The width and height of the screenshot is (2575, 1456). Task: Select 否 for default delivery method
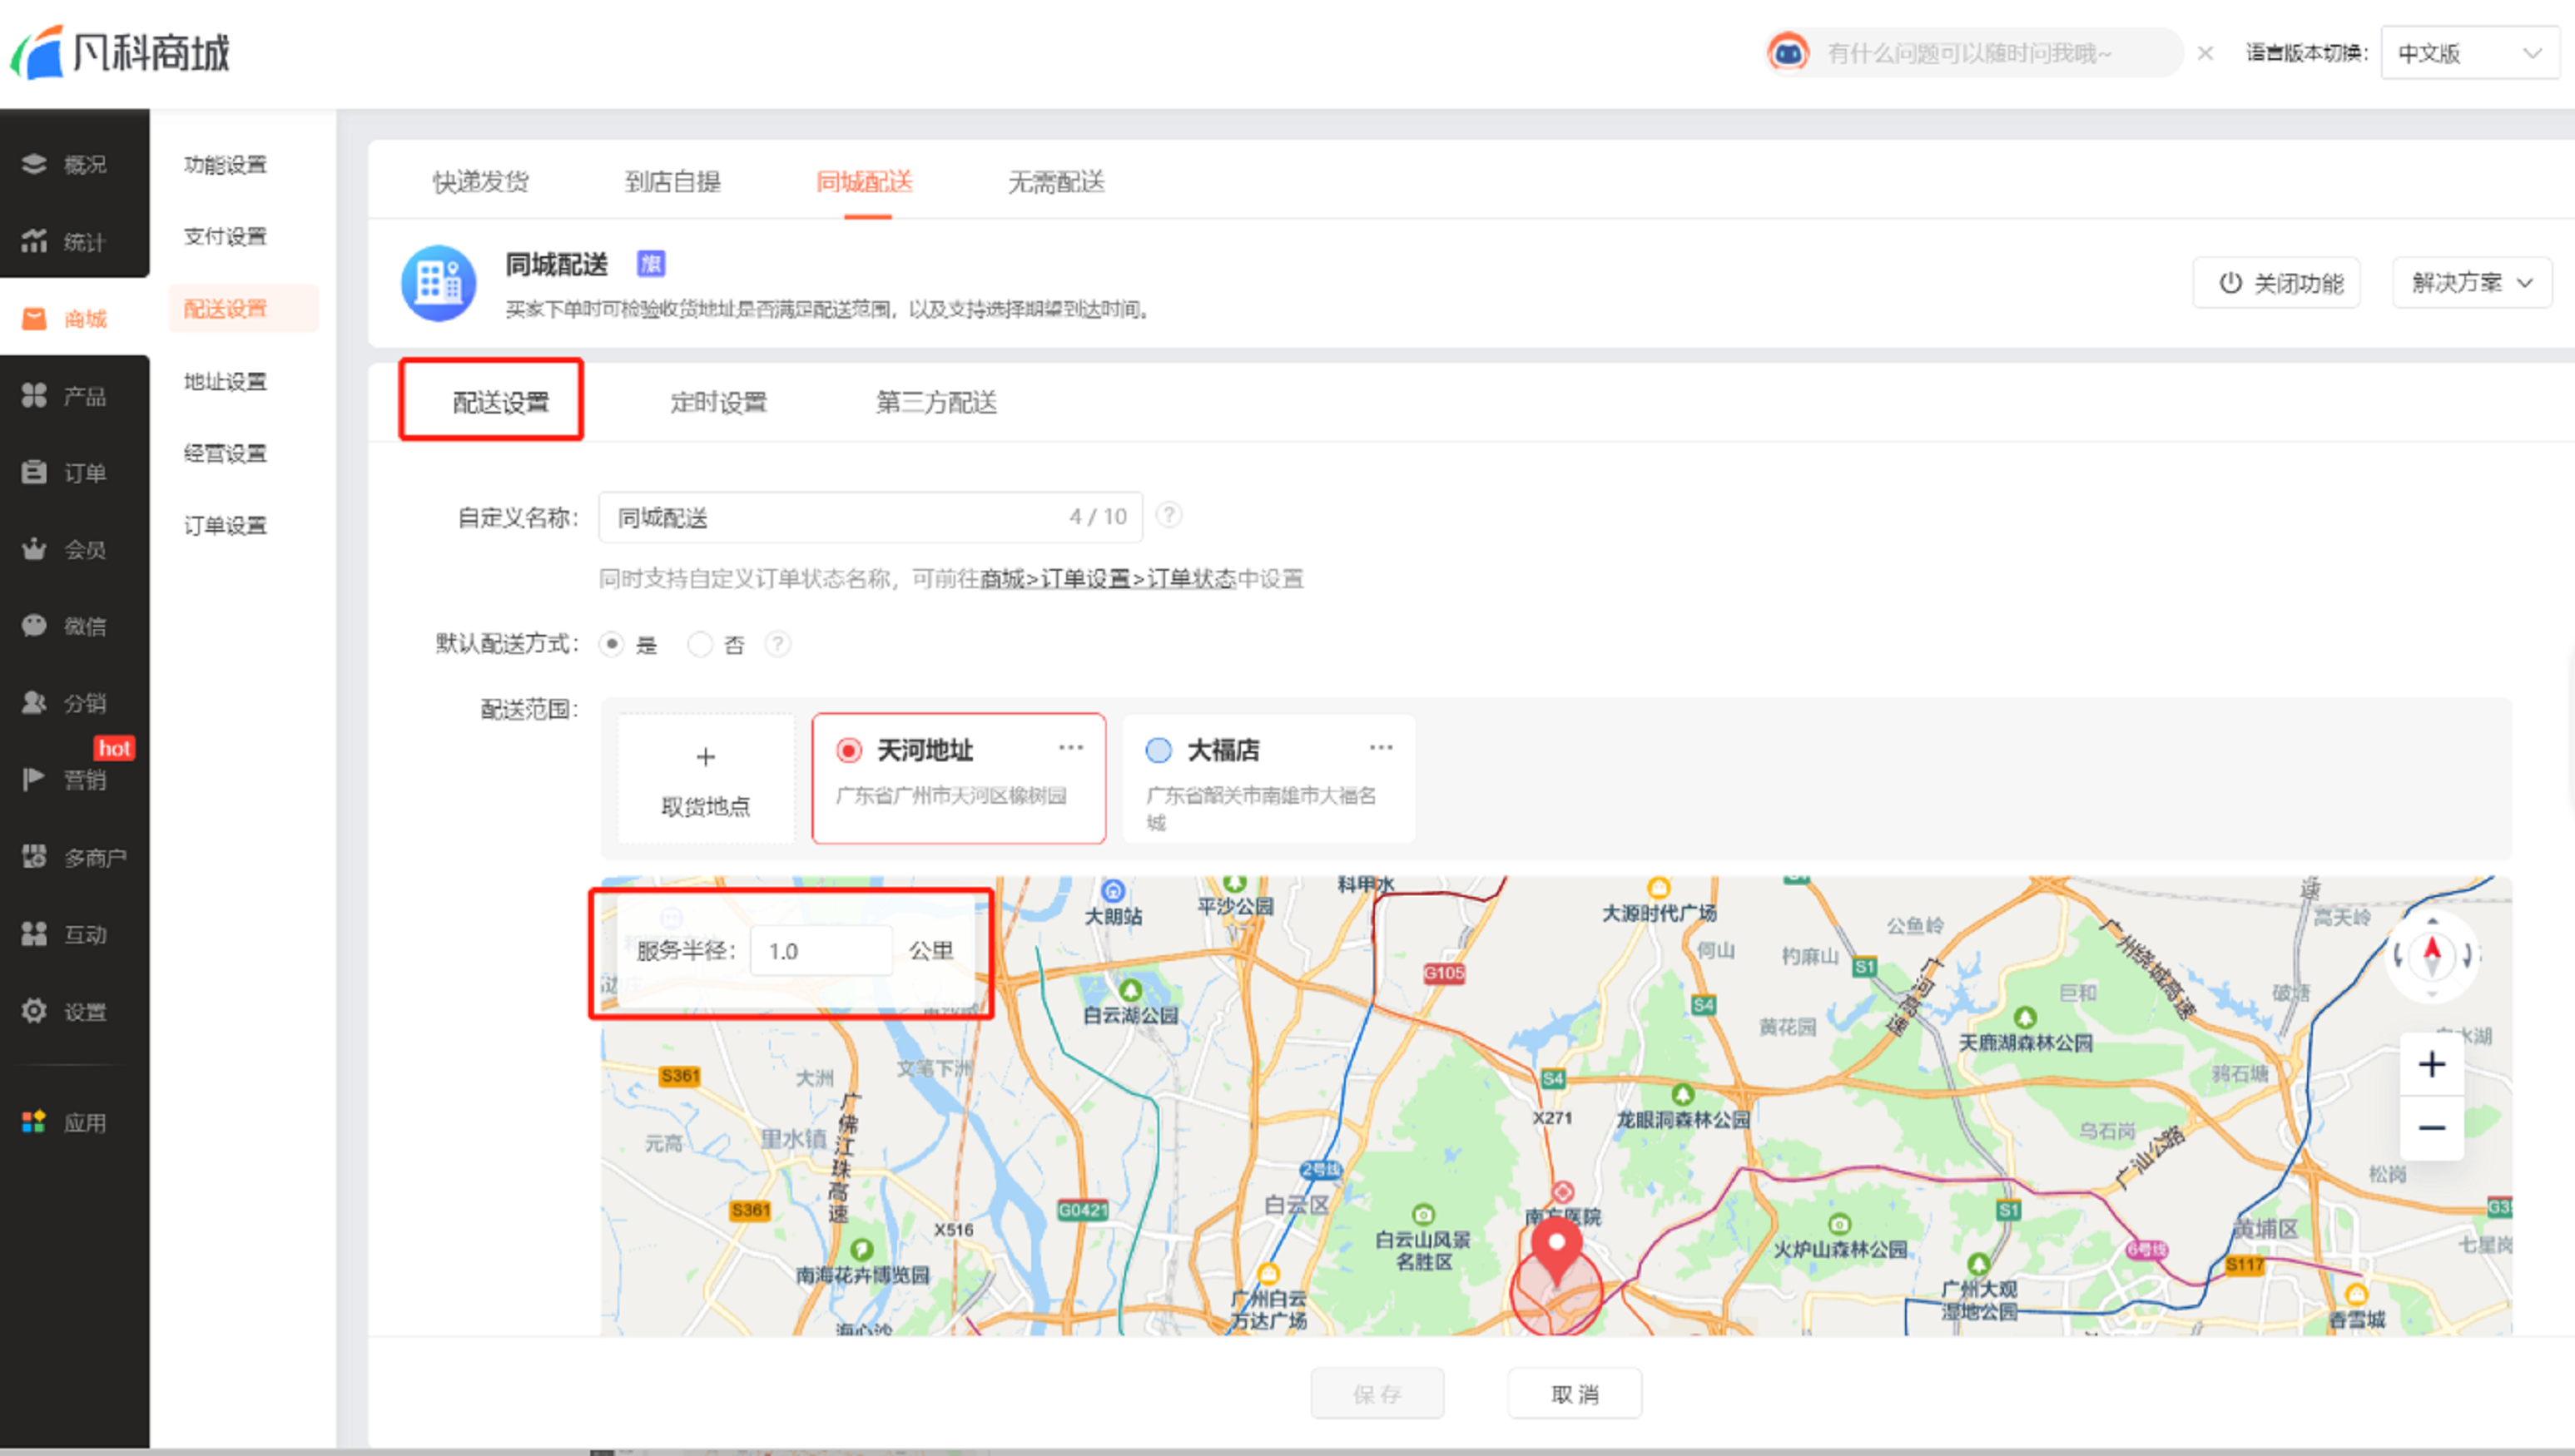[700, 644]
